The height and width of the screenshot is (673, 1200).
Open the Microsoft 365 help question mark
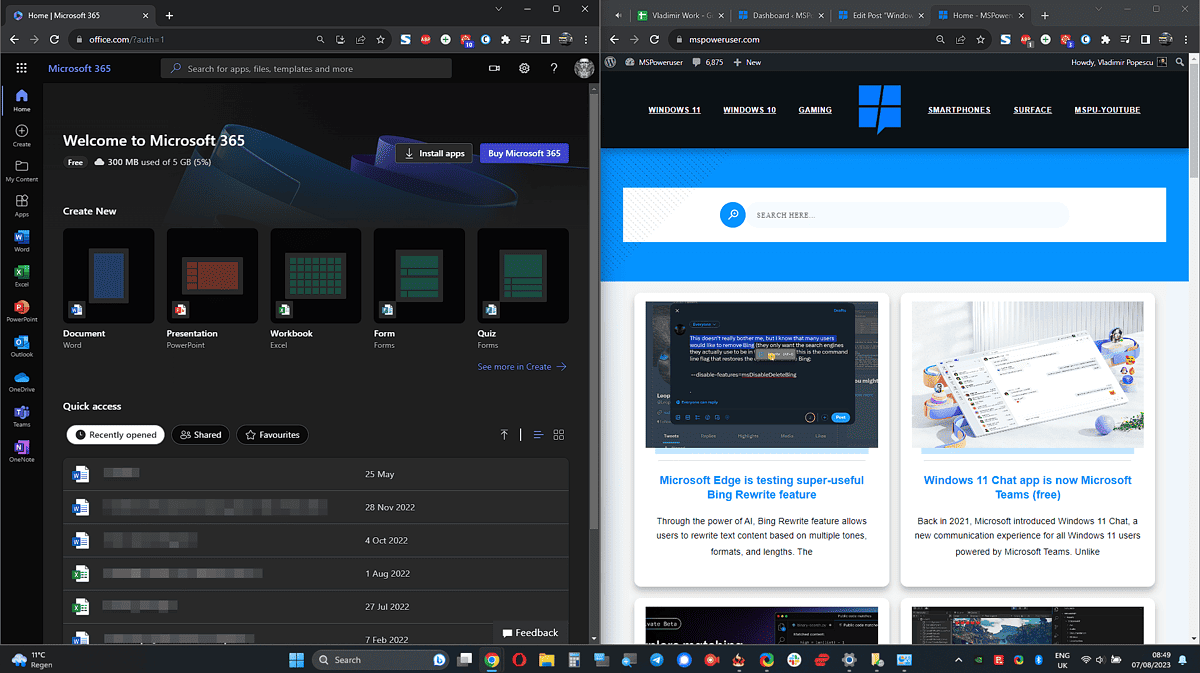pyautogui.click(x=554, y=68)
